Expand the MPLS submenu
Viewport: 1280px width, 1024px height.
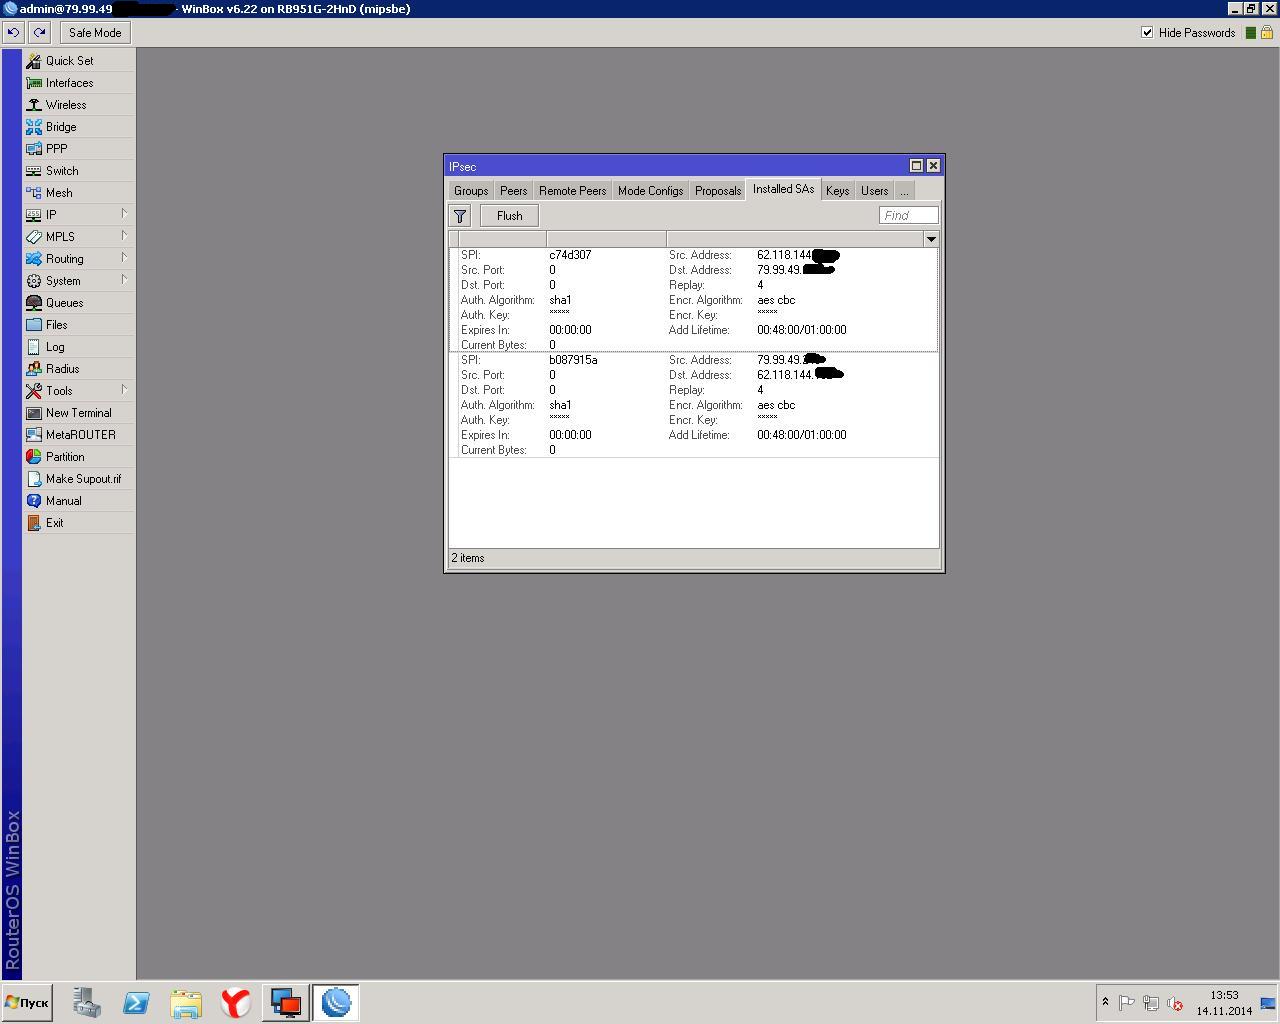pos(78,237)
